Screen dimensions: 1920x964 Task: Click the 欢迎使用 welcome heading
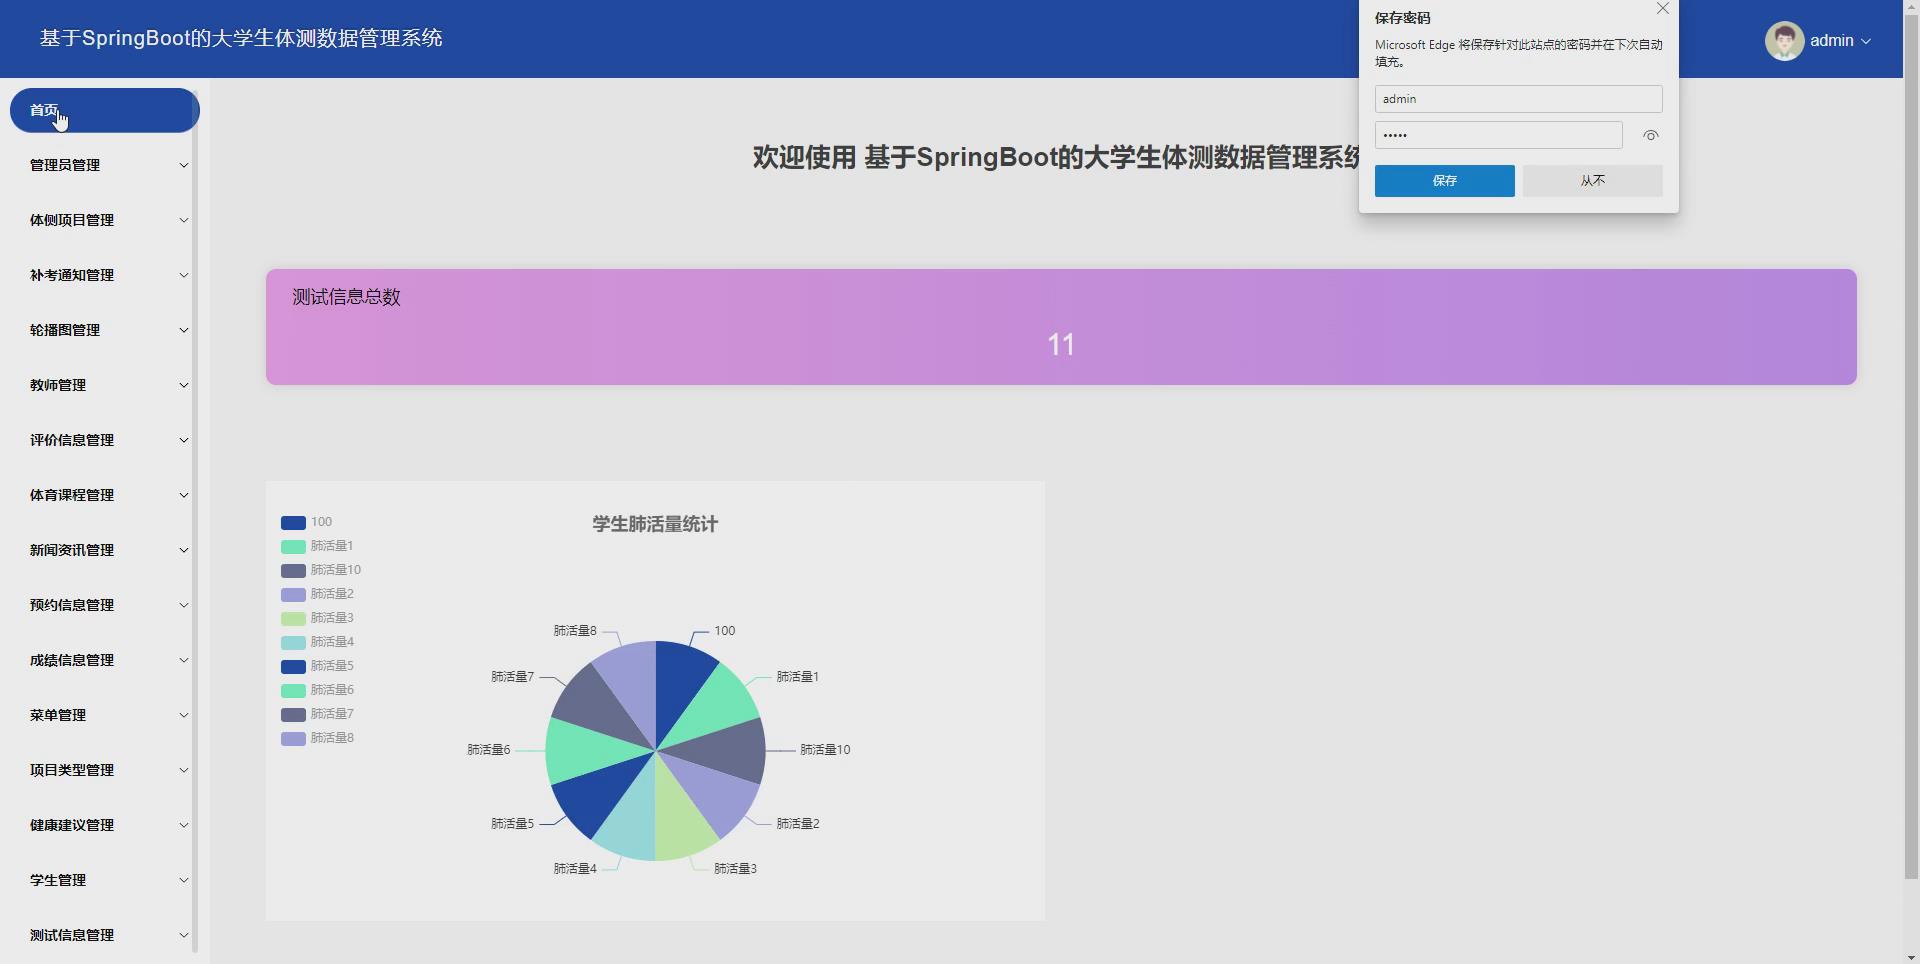[1058, 157]
